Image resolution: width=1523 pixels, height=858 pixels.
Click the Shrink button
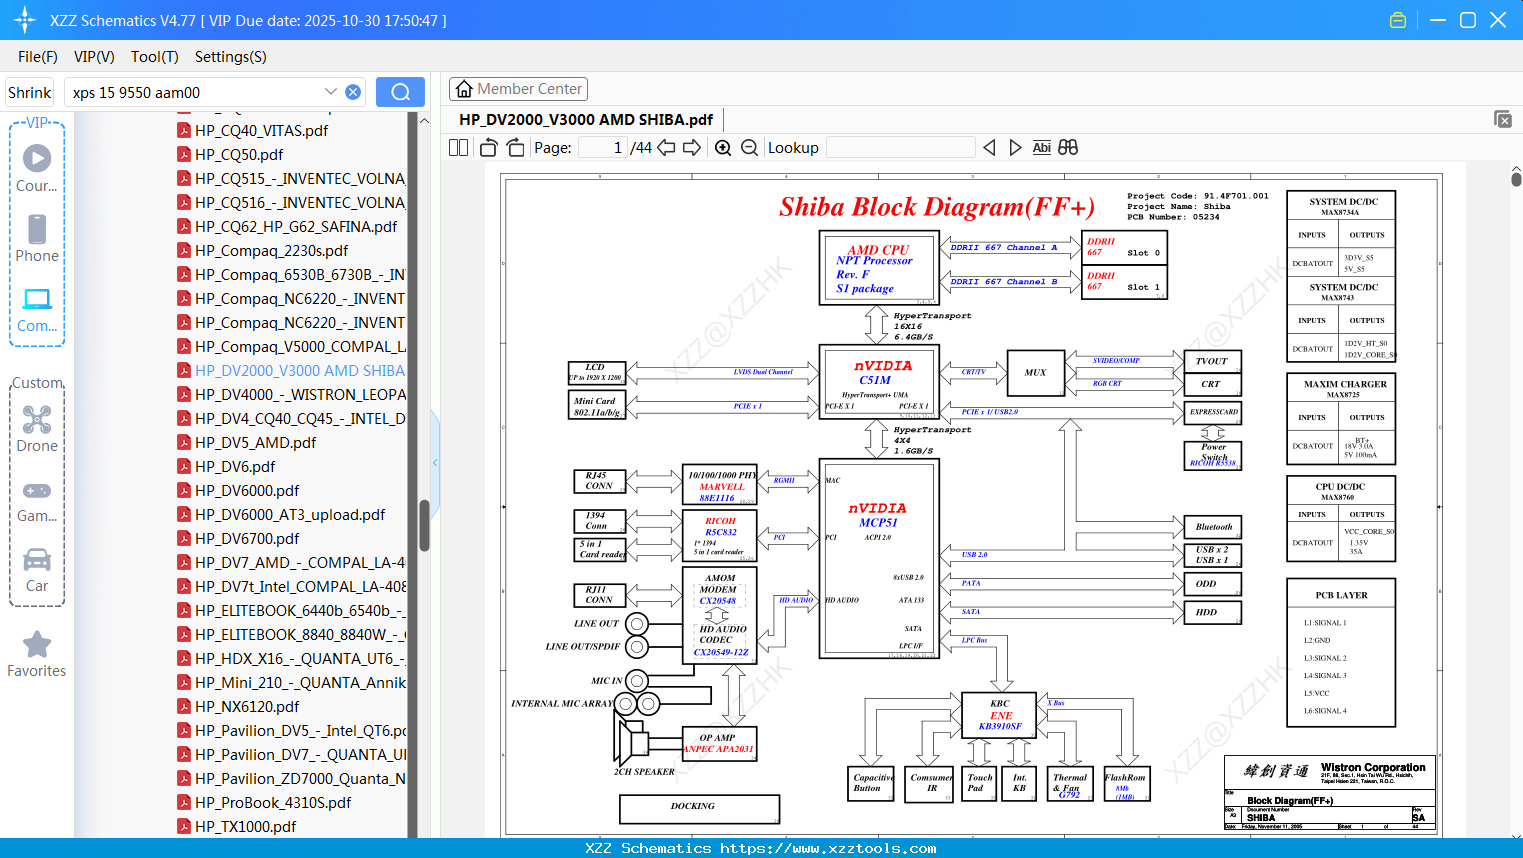29,92
